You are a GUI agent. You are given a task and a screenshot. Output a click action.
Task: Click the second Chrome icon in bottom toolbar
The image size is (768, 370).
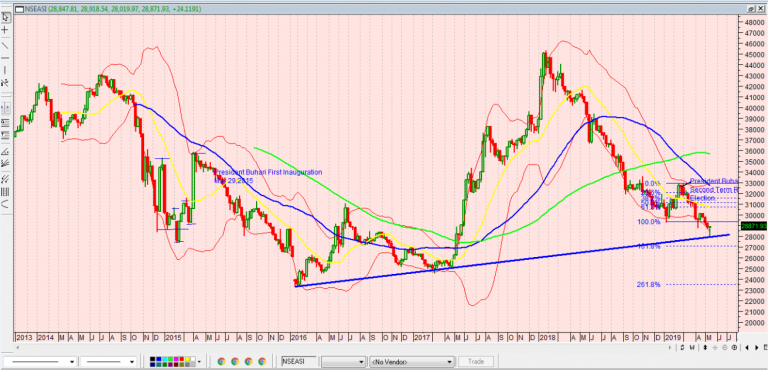click(235, 362)
